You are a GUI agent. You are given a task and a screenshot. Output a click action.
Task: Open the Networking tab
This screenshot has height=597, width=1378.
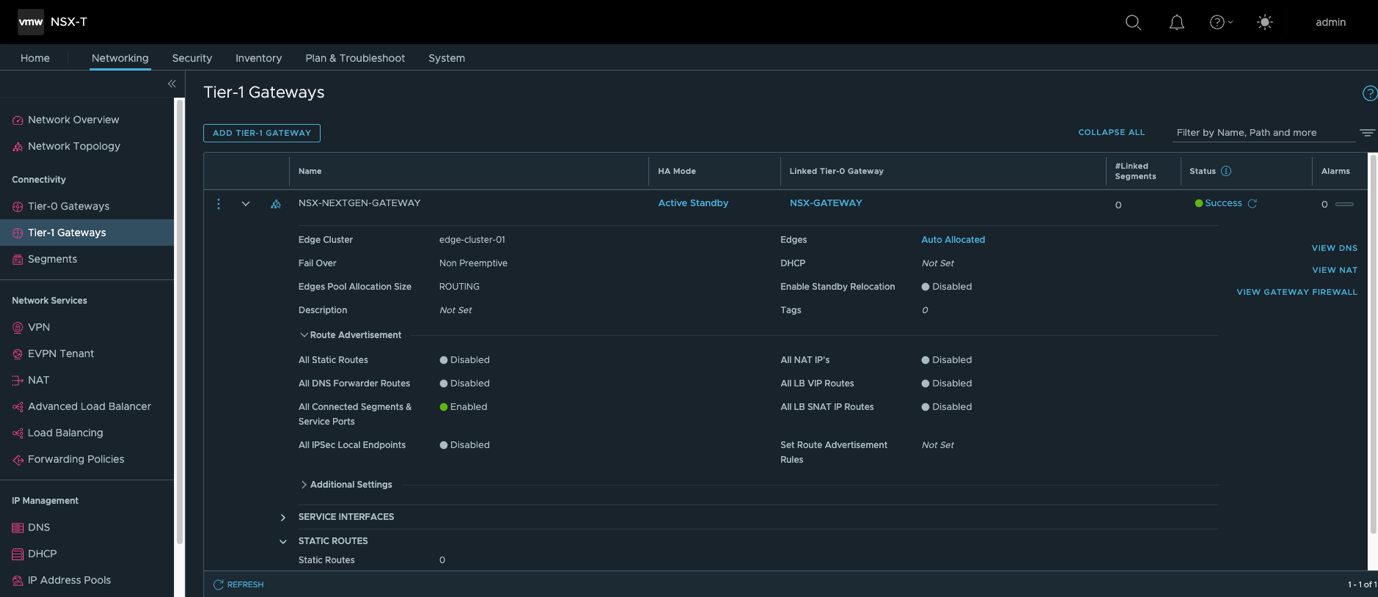(120, 58)
